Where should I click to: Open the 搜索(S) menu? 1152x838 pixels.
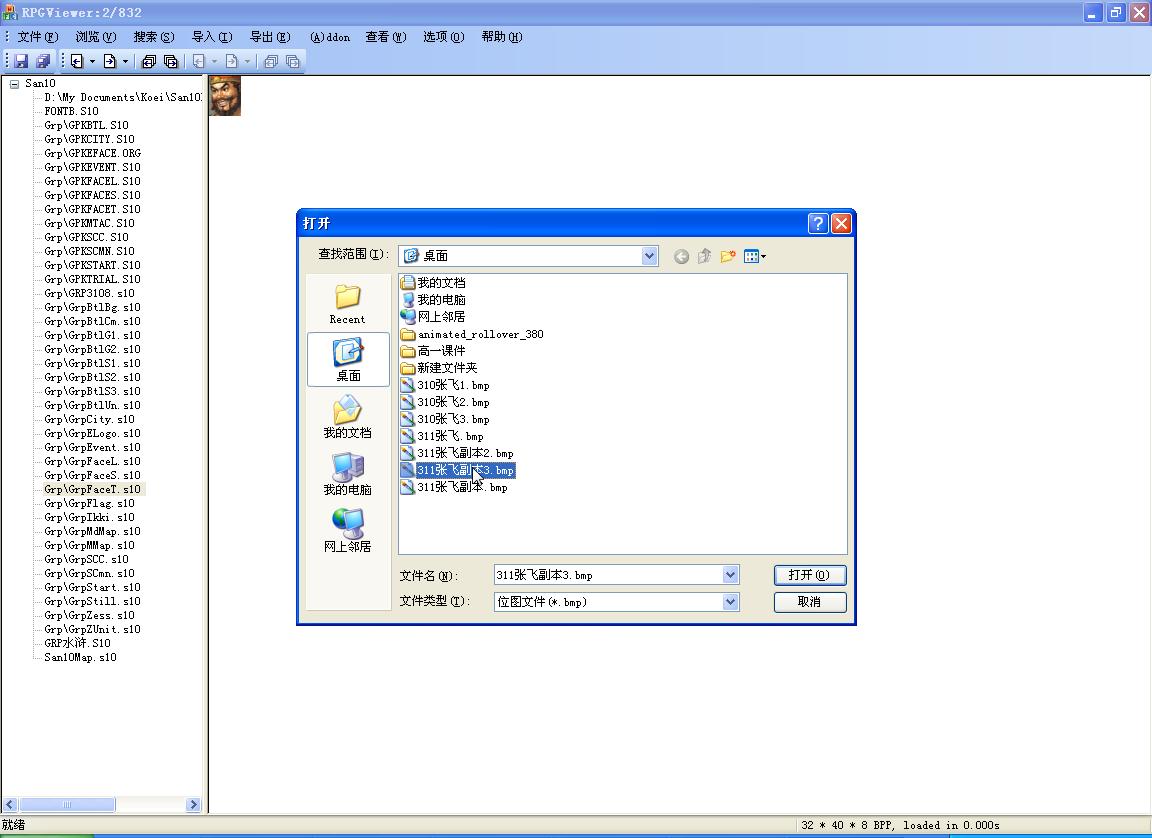coord(154,37)
